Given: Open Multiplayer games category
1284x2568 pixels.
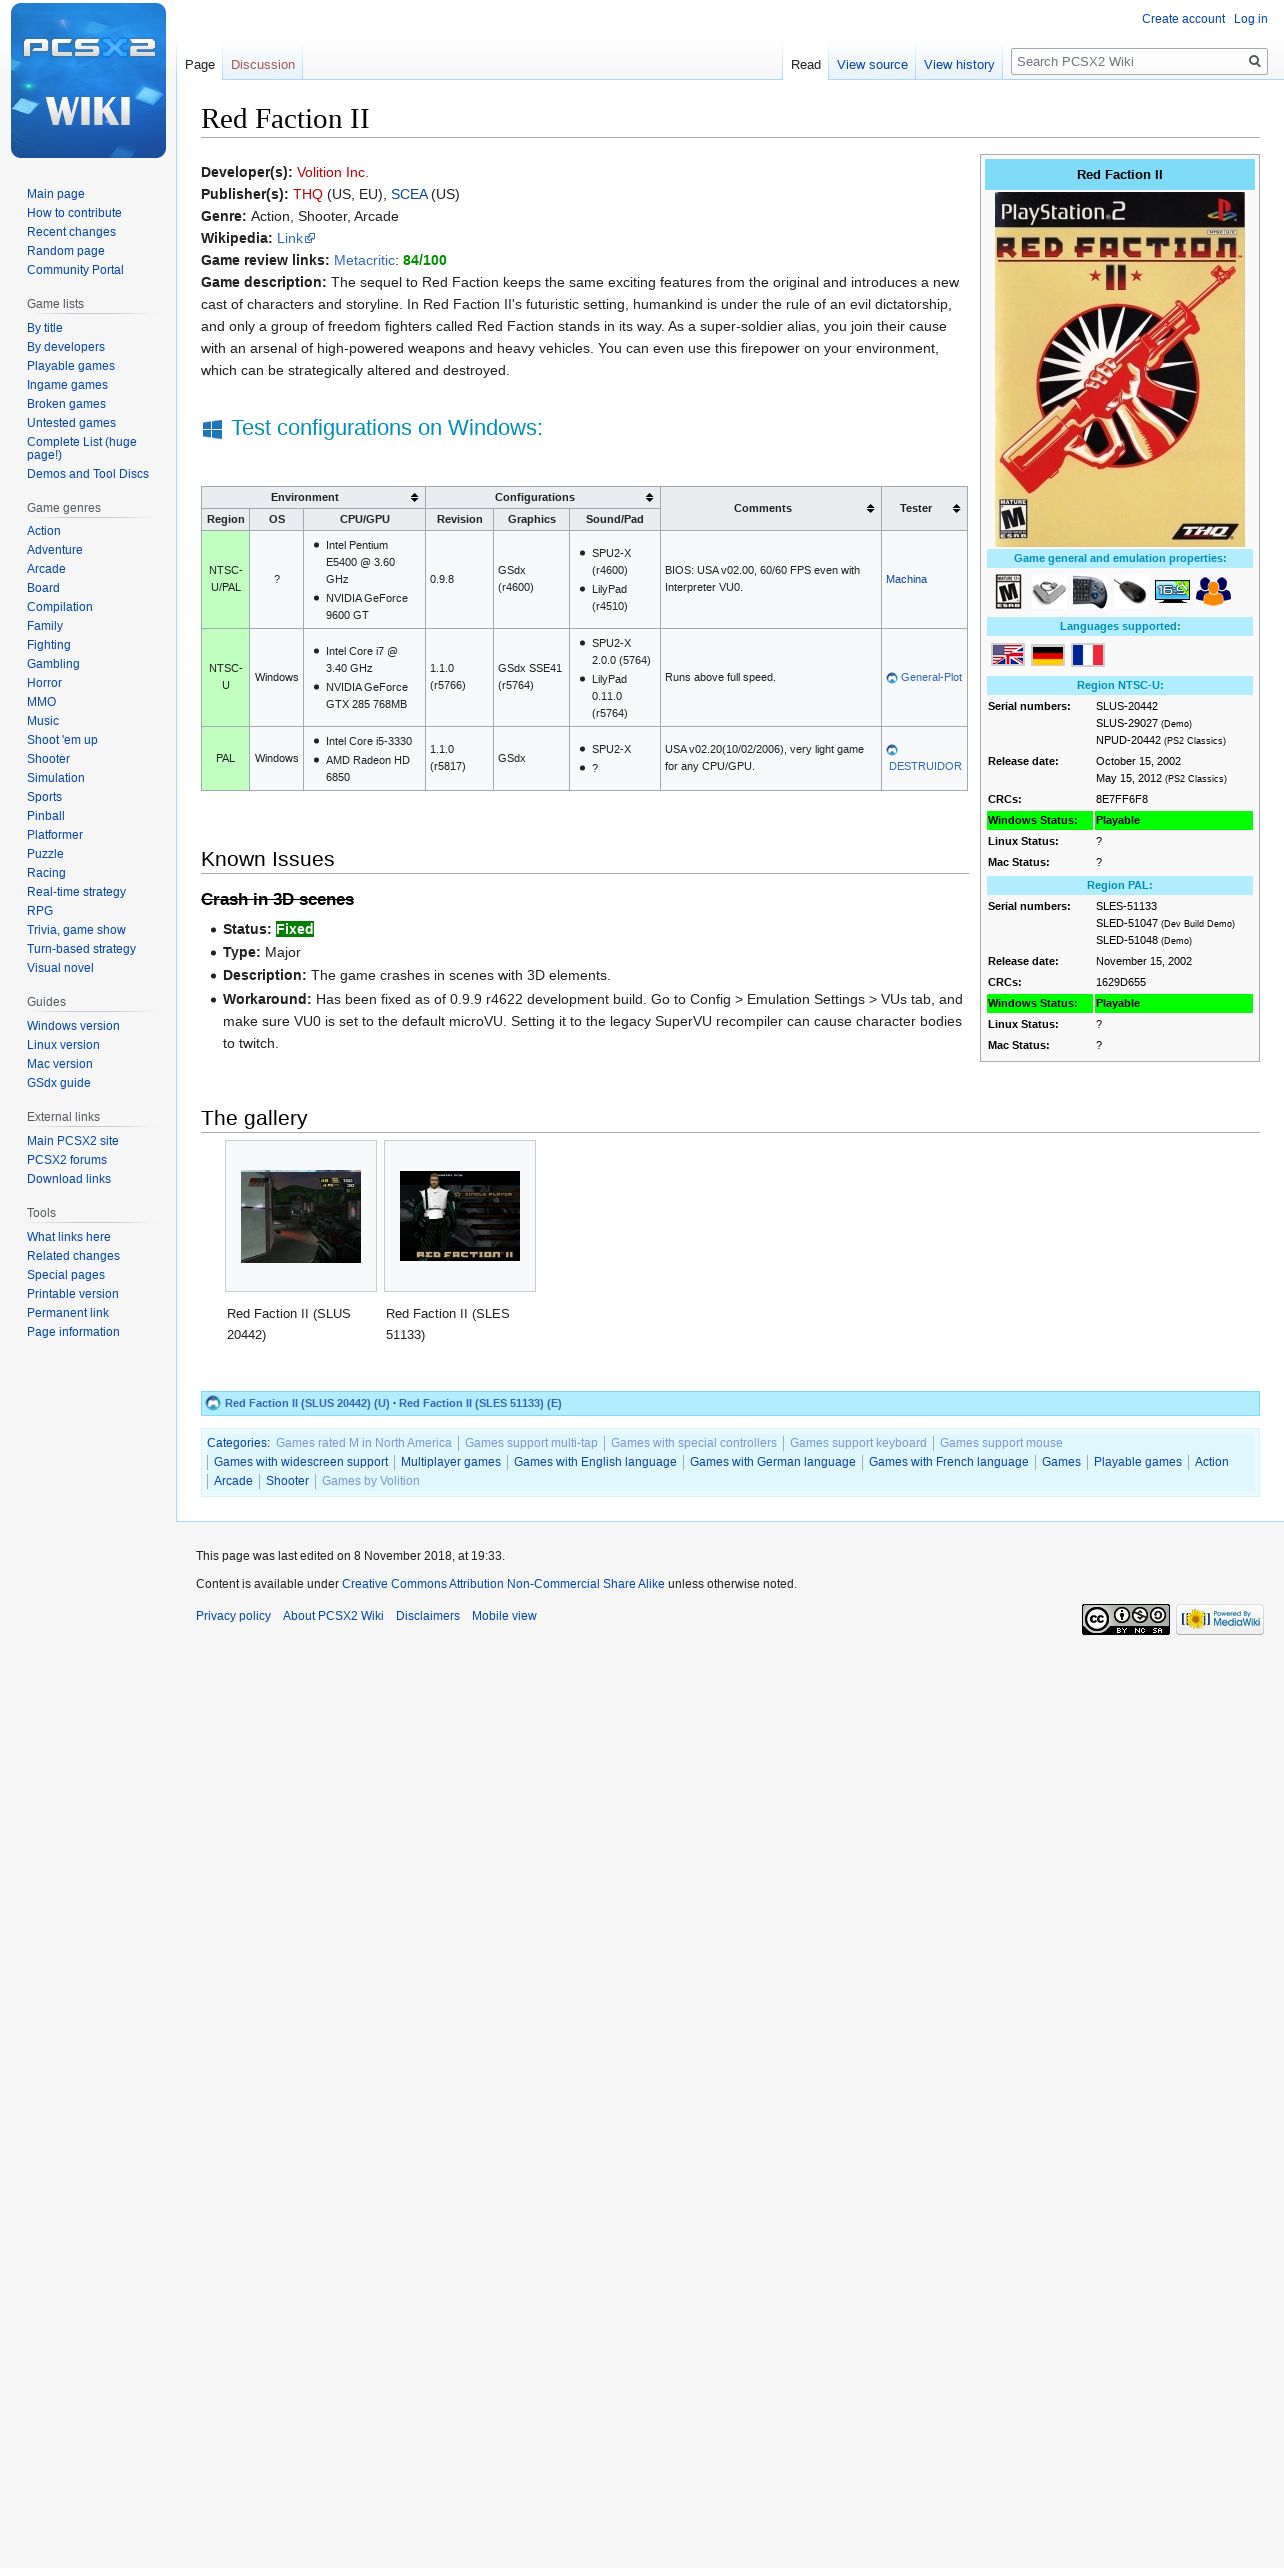Looking at the screenshot, I should pyautogui.click(x=451, y=1462).
